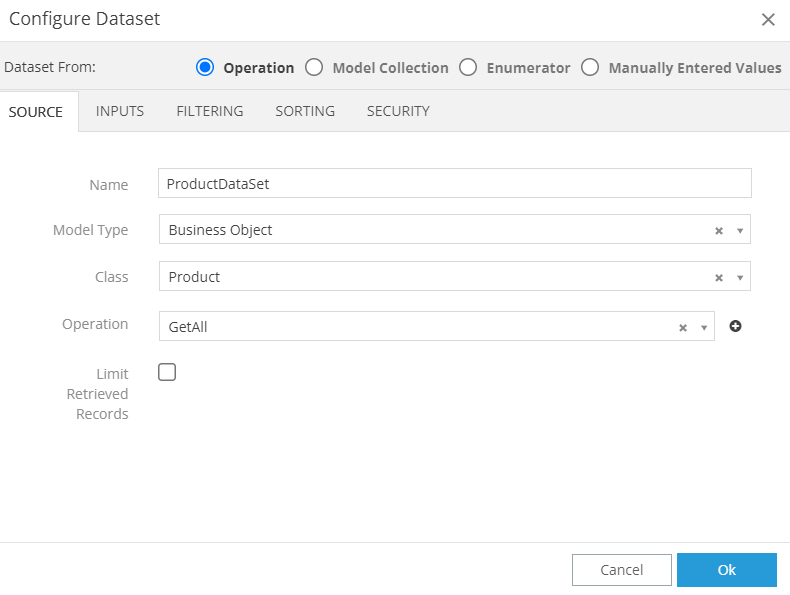Screen dimensions: 790x595
Task: Choose the Enumerator radio option
Action: pos(468,68)
